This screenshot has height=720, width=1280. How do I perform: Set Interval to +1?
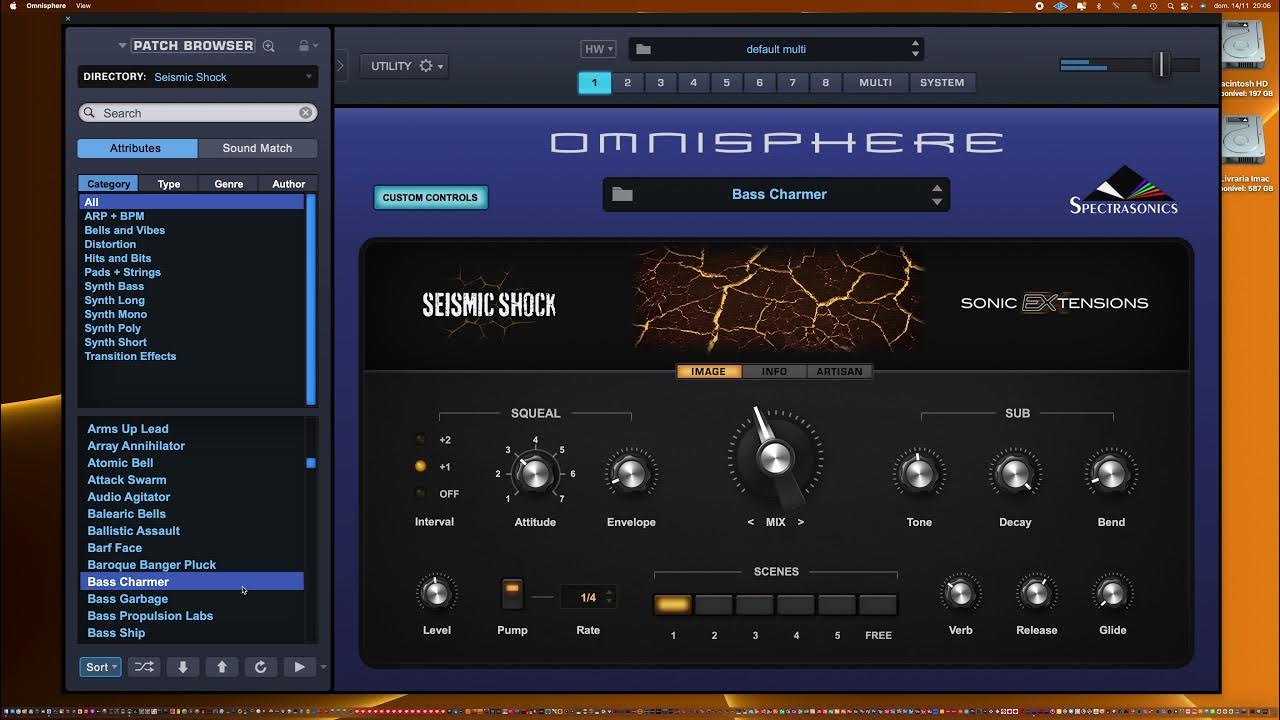421,466
